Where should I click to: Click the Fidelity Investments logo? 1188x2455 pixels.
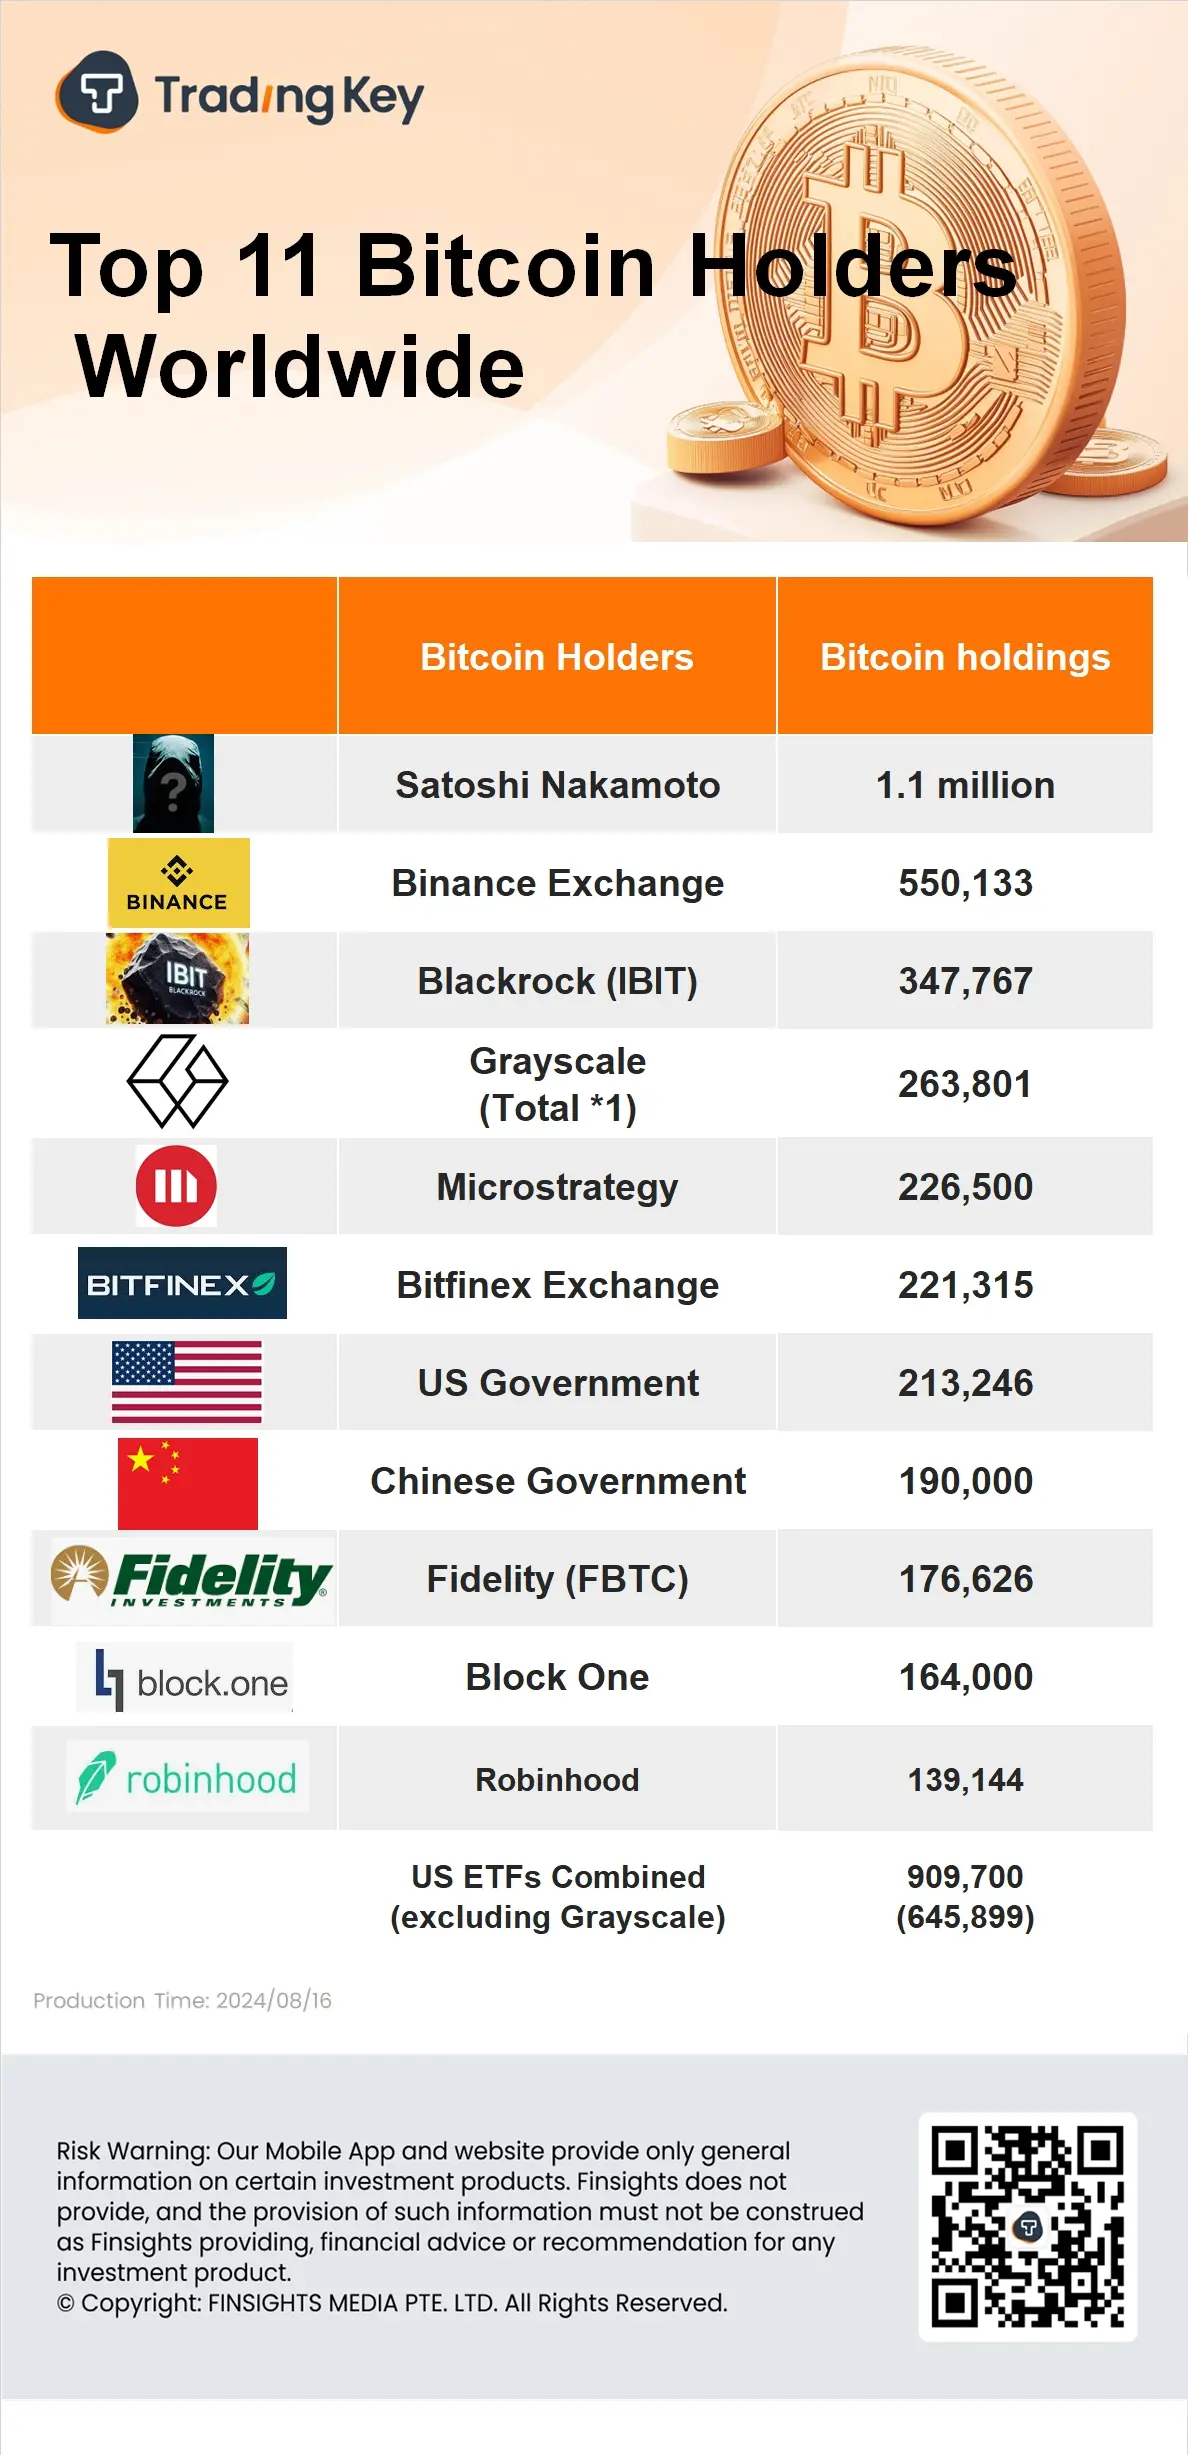pos(192,1577)
